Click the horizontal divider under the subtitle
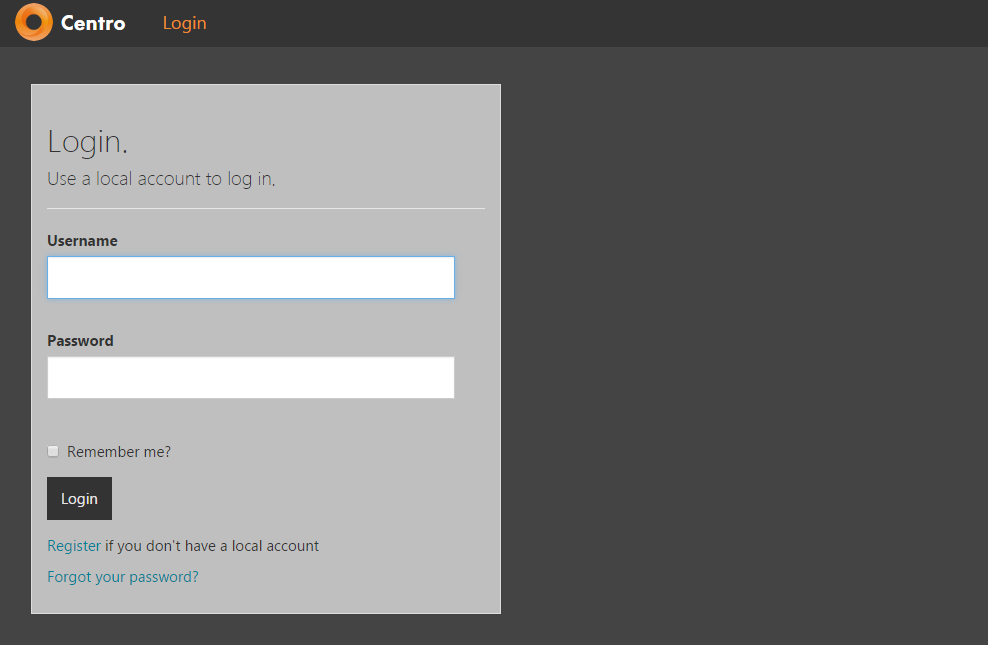The width and height of the screenshot is (988, 645). tap(265, 209)
